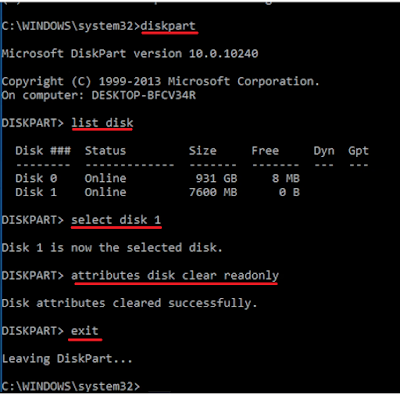Click the 'Status' column header

tap(105, 151)
